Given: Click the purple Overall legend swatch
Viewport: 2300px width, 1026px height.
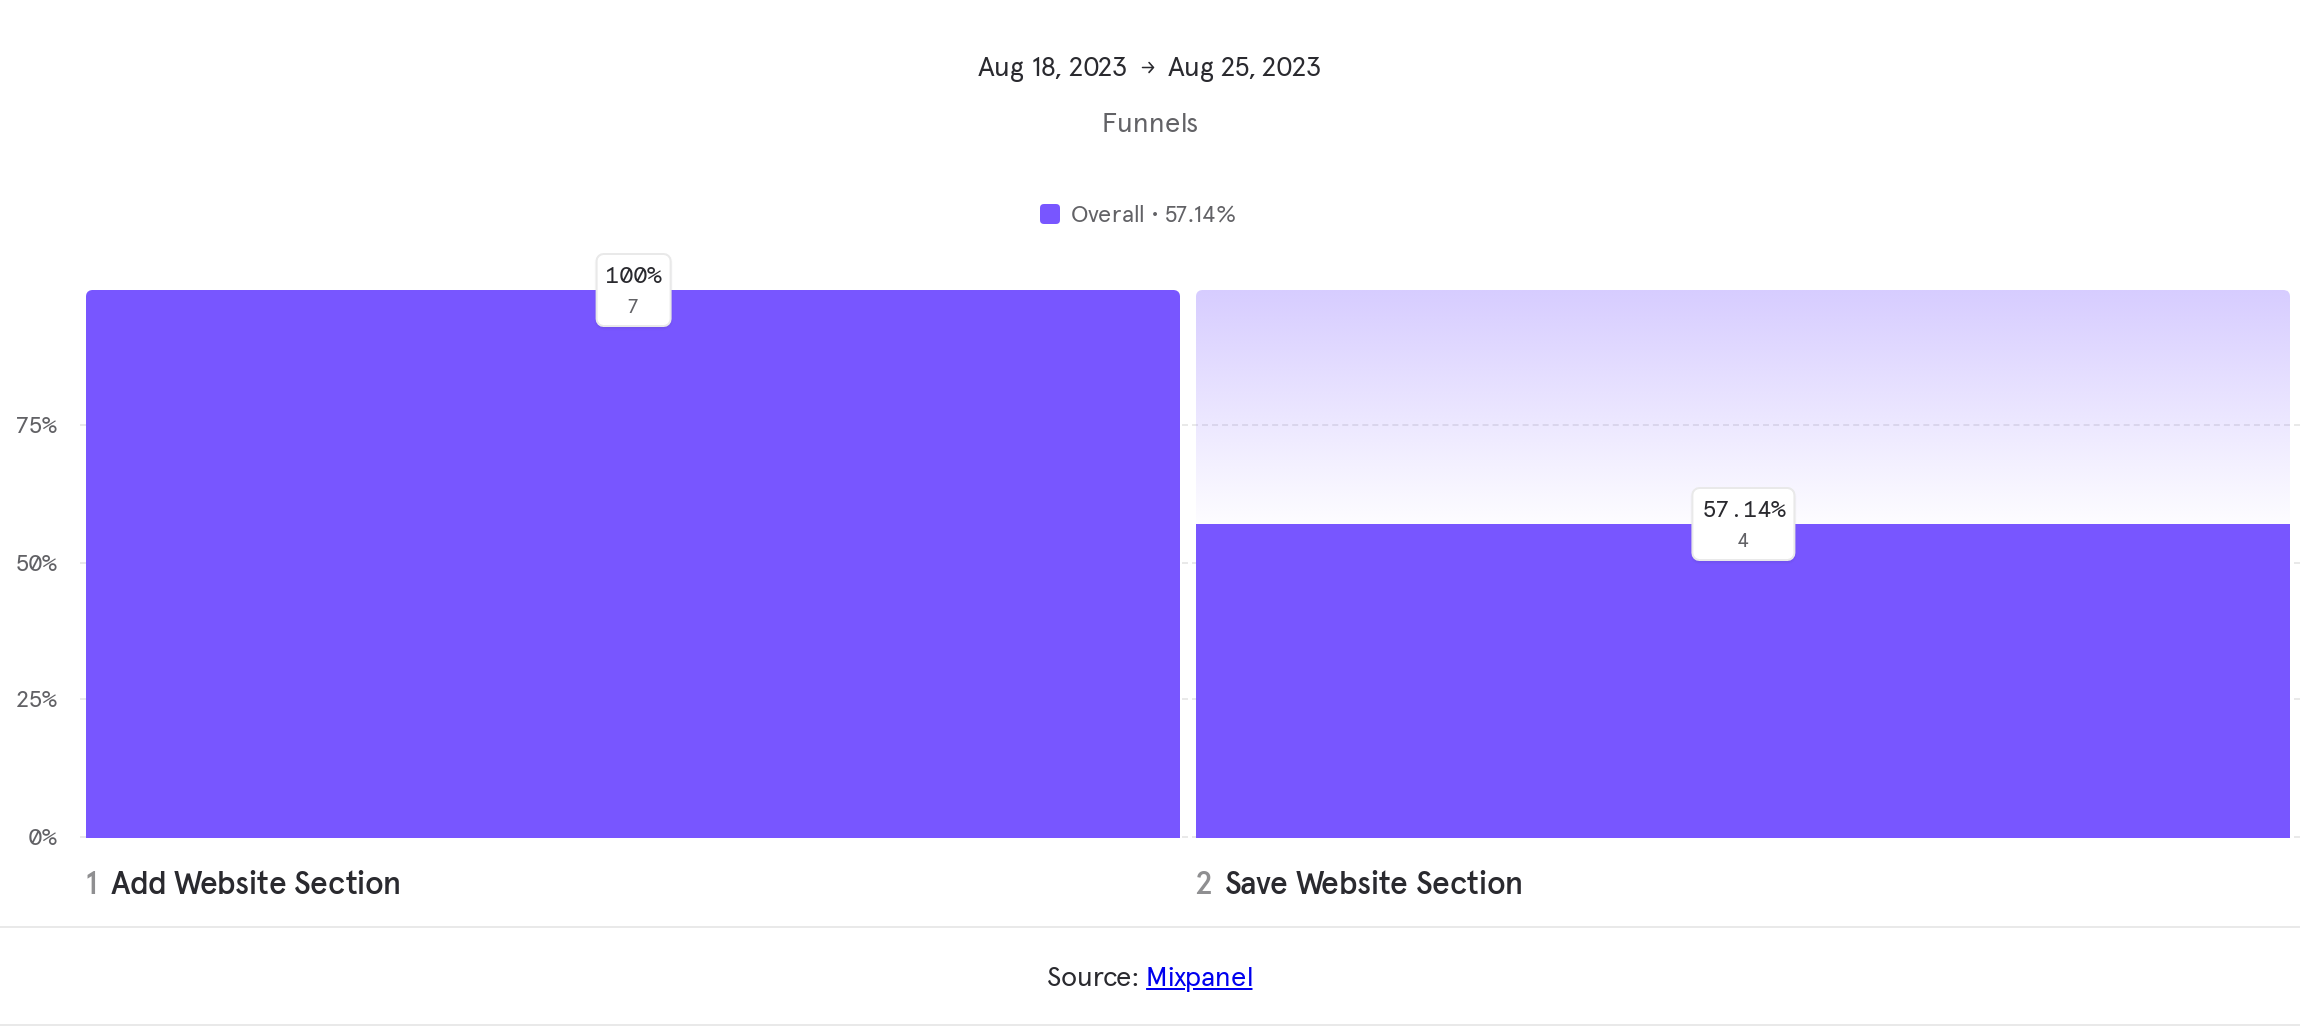Looking at the screenshot, I should (x=1049, y=214).
